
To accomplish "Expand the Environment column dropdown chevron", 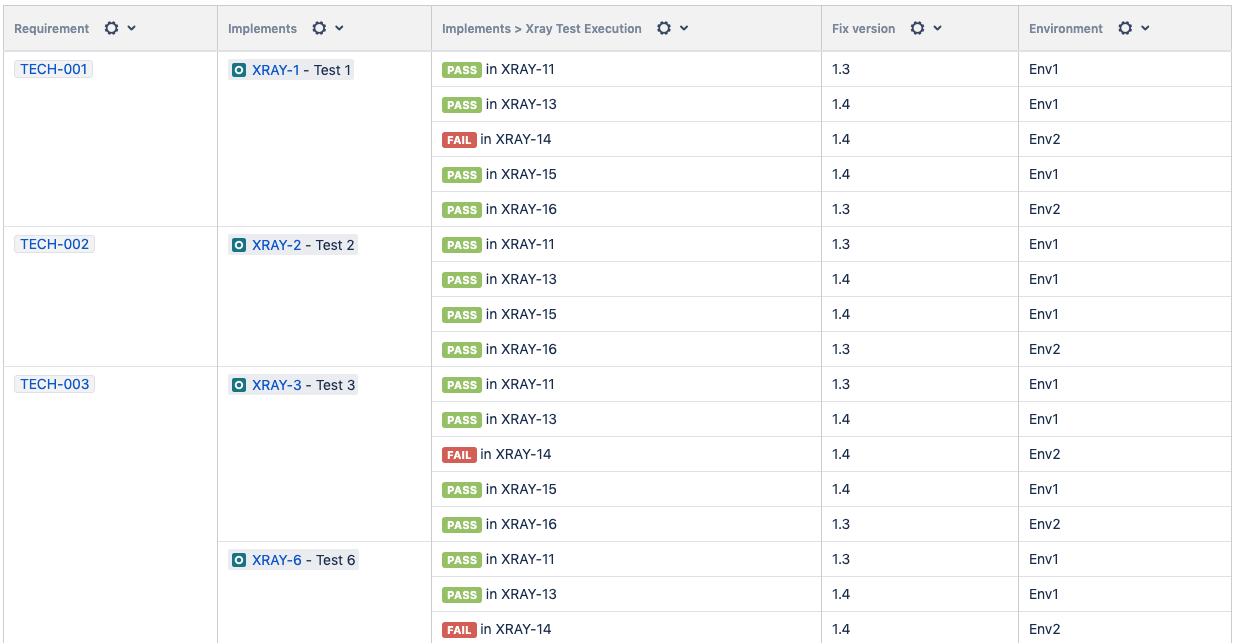I will (1145, 29).
